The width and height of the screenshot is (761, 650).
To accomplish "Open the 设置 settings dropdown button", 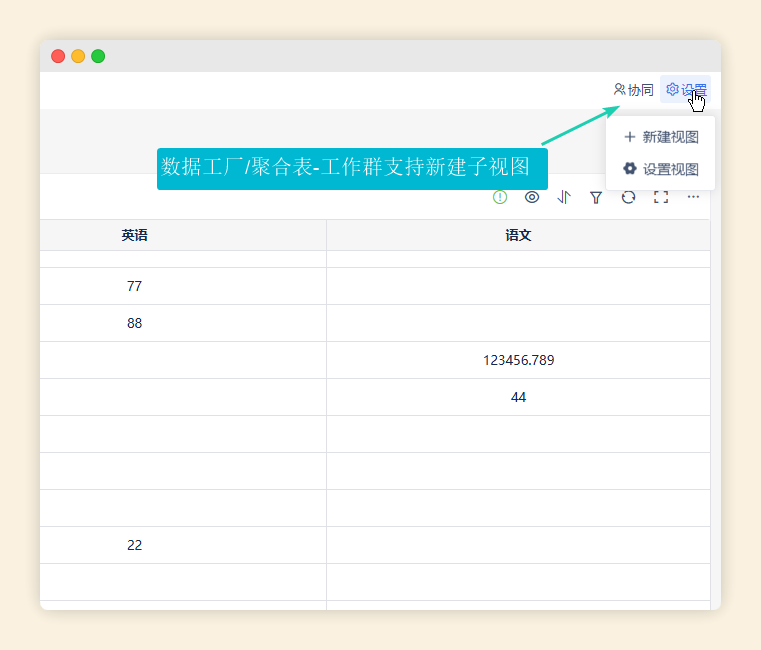I will click(685, 89).
